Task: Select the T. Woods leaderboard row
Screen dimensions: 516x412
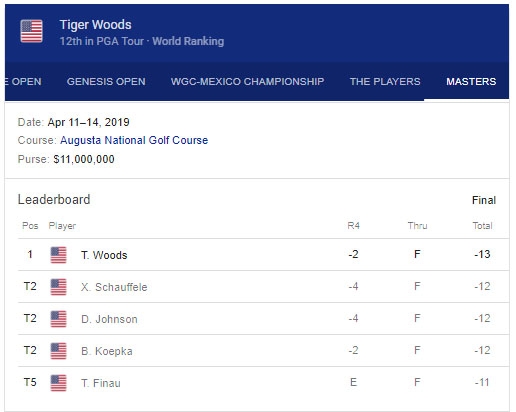Action: 263,255
